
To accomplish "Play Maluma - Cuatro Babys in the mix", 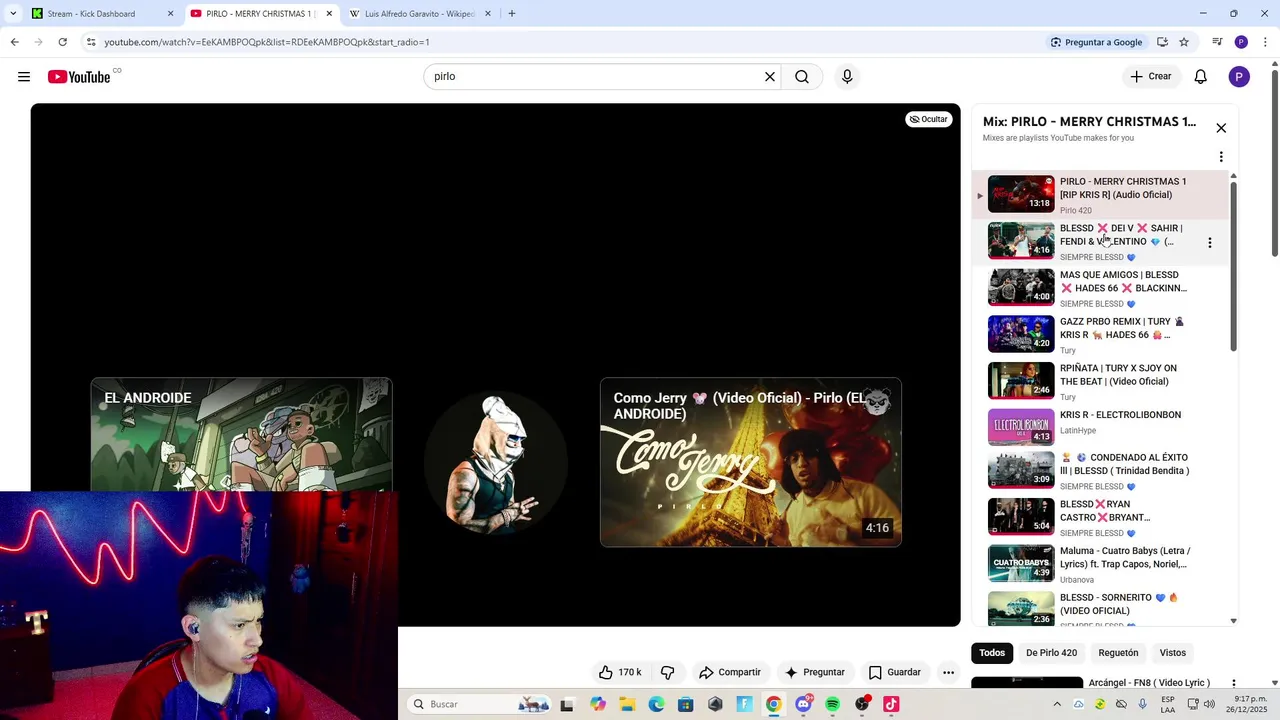I will click(1100, 564).
